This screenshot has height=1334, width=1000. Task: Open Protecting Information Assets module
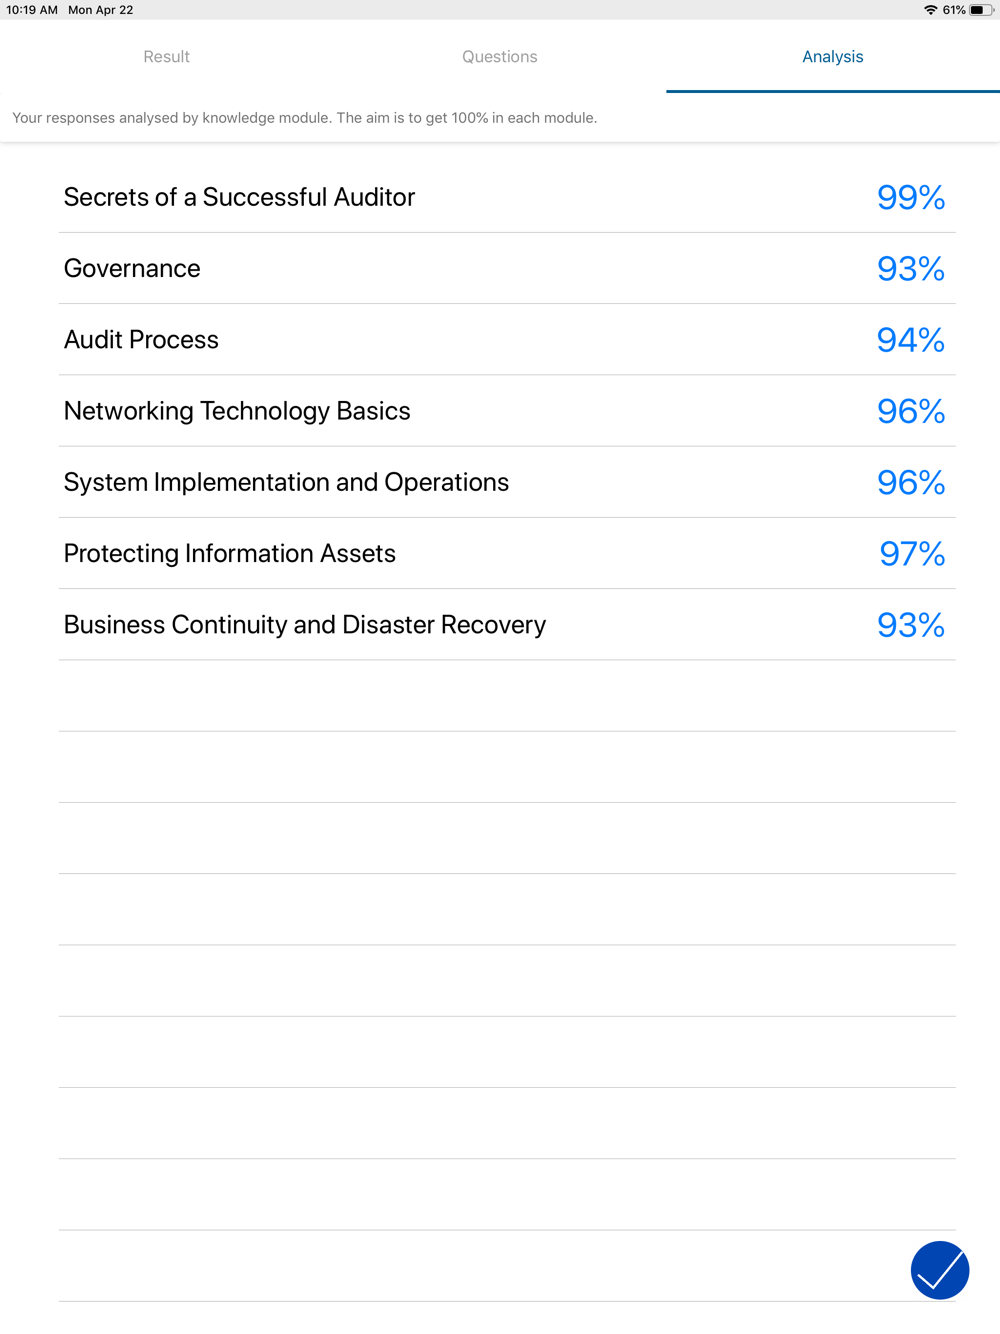tap(507, 553)
